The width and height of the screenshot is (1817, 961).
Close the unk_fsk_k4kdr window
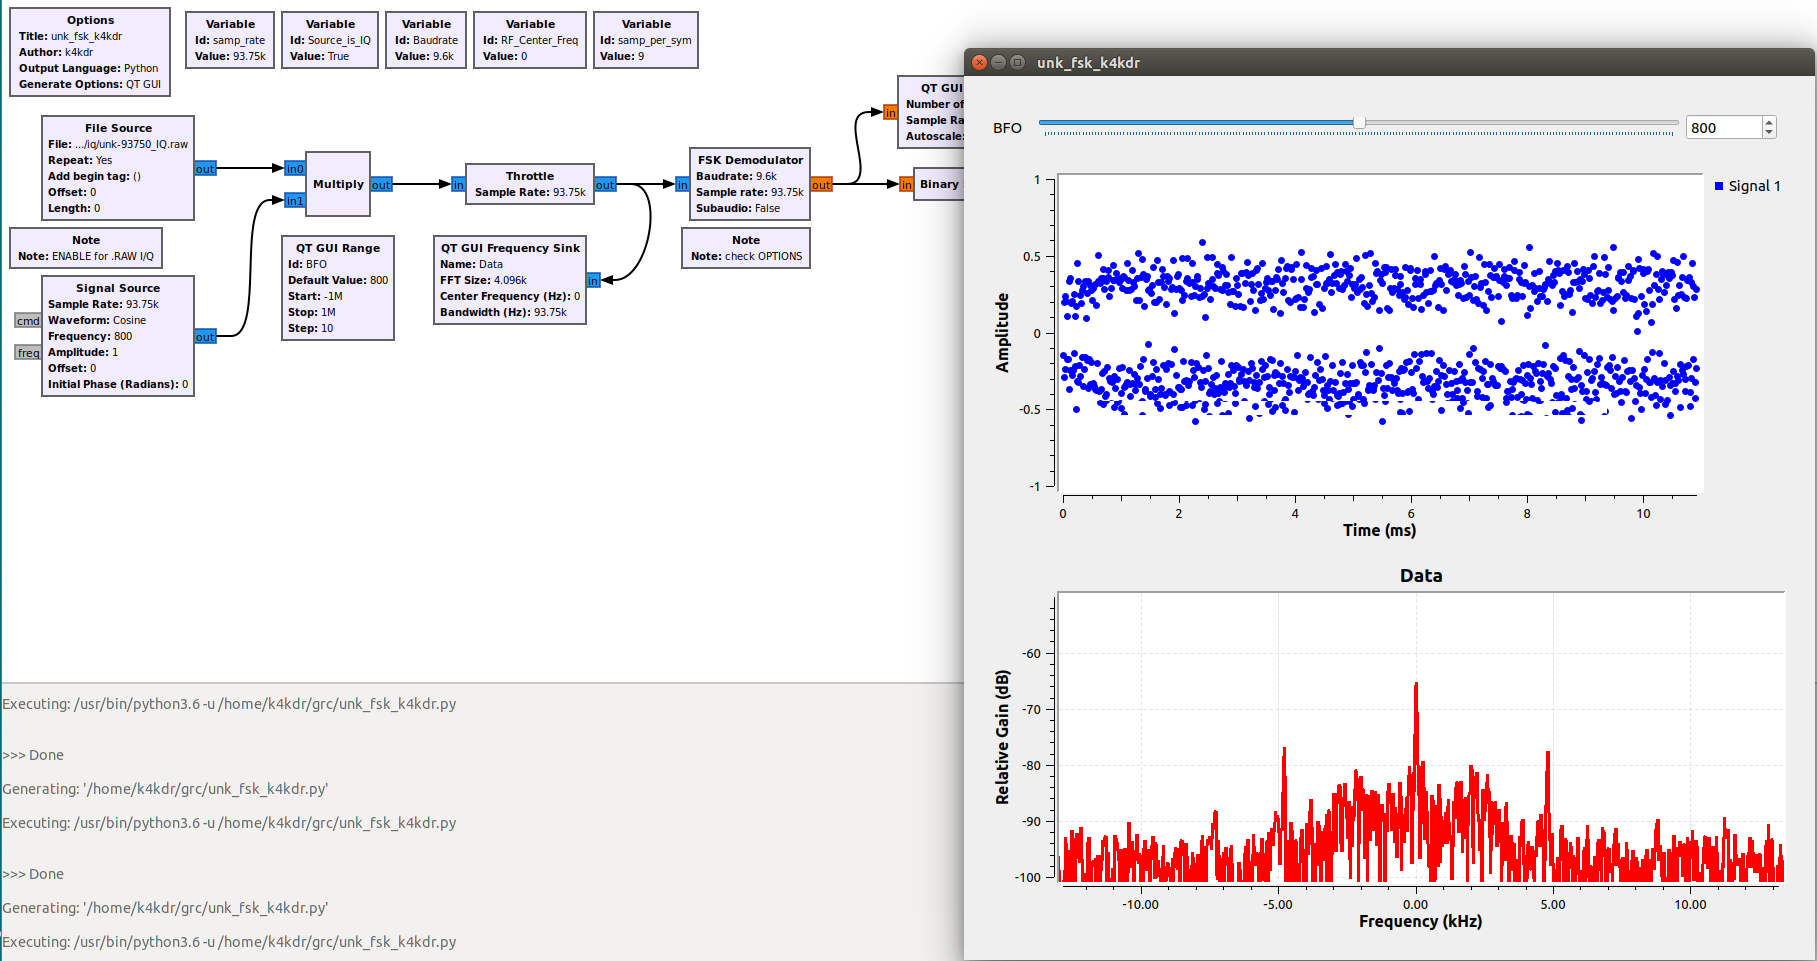pyautogui.click(x=980, y=62)
